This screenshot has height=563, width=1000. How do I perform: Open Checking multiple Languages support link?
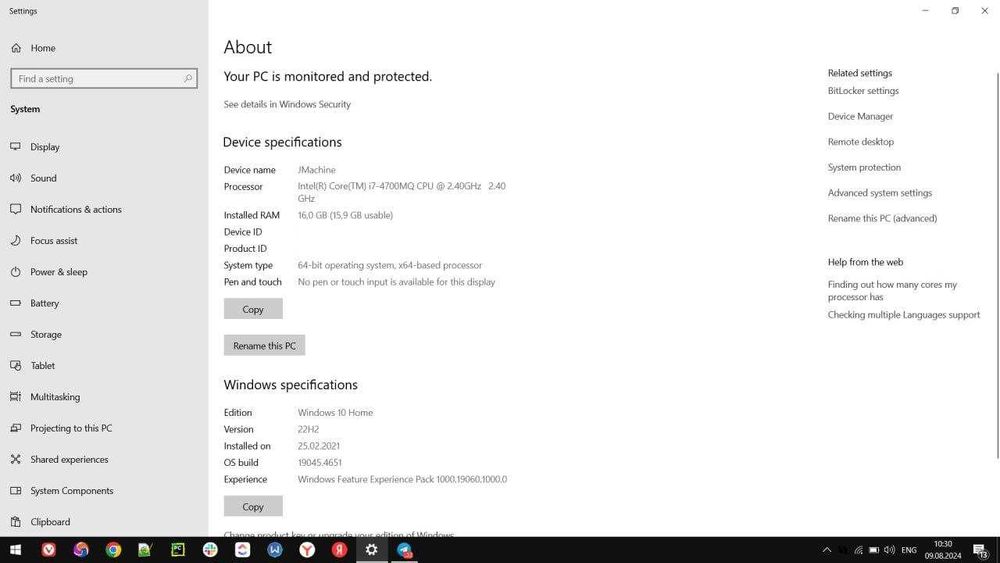(x=904, y=314)
